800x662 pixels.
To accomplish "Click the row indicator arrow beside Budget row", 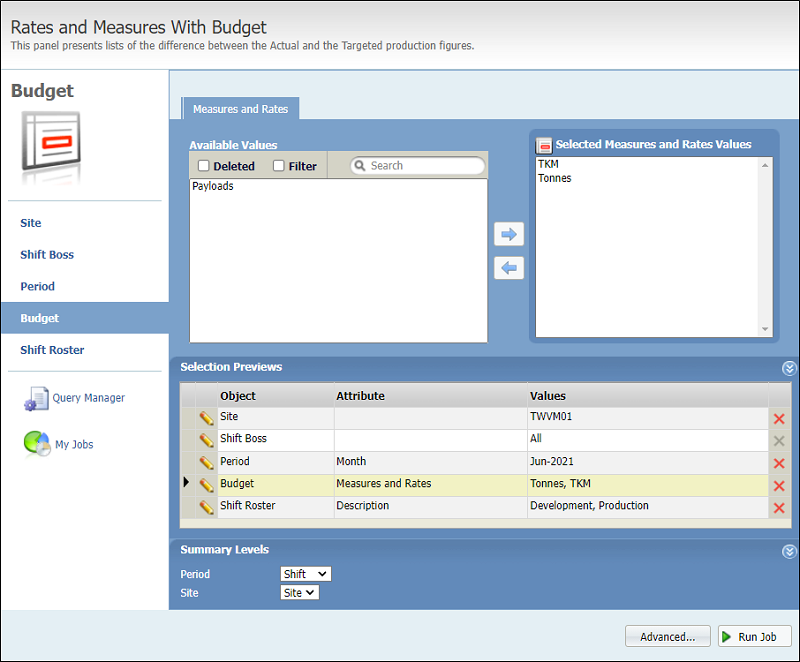I will [186, 482].
